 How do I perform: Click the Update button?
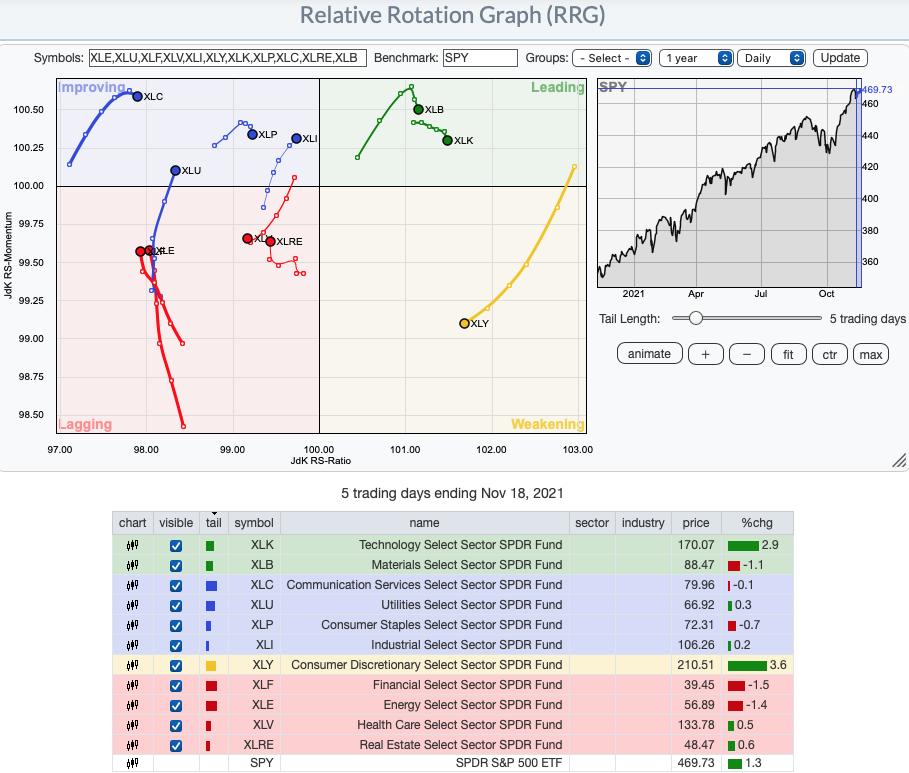pyautogui.click(x=840, y=58)
